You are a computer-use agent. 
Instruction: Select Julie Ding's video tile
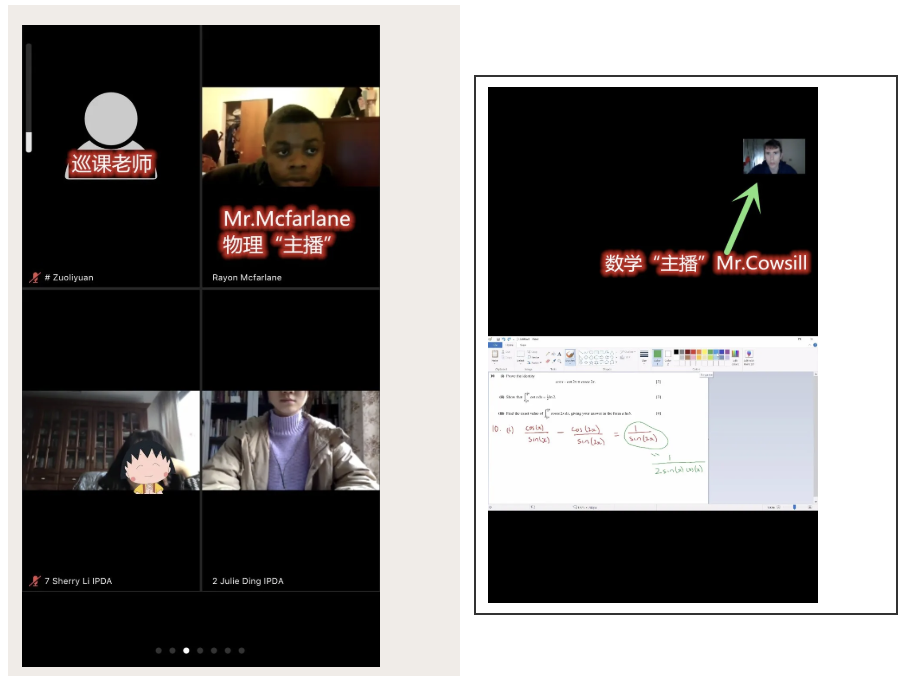coord(290,440)
